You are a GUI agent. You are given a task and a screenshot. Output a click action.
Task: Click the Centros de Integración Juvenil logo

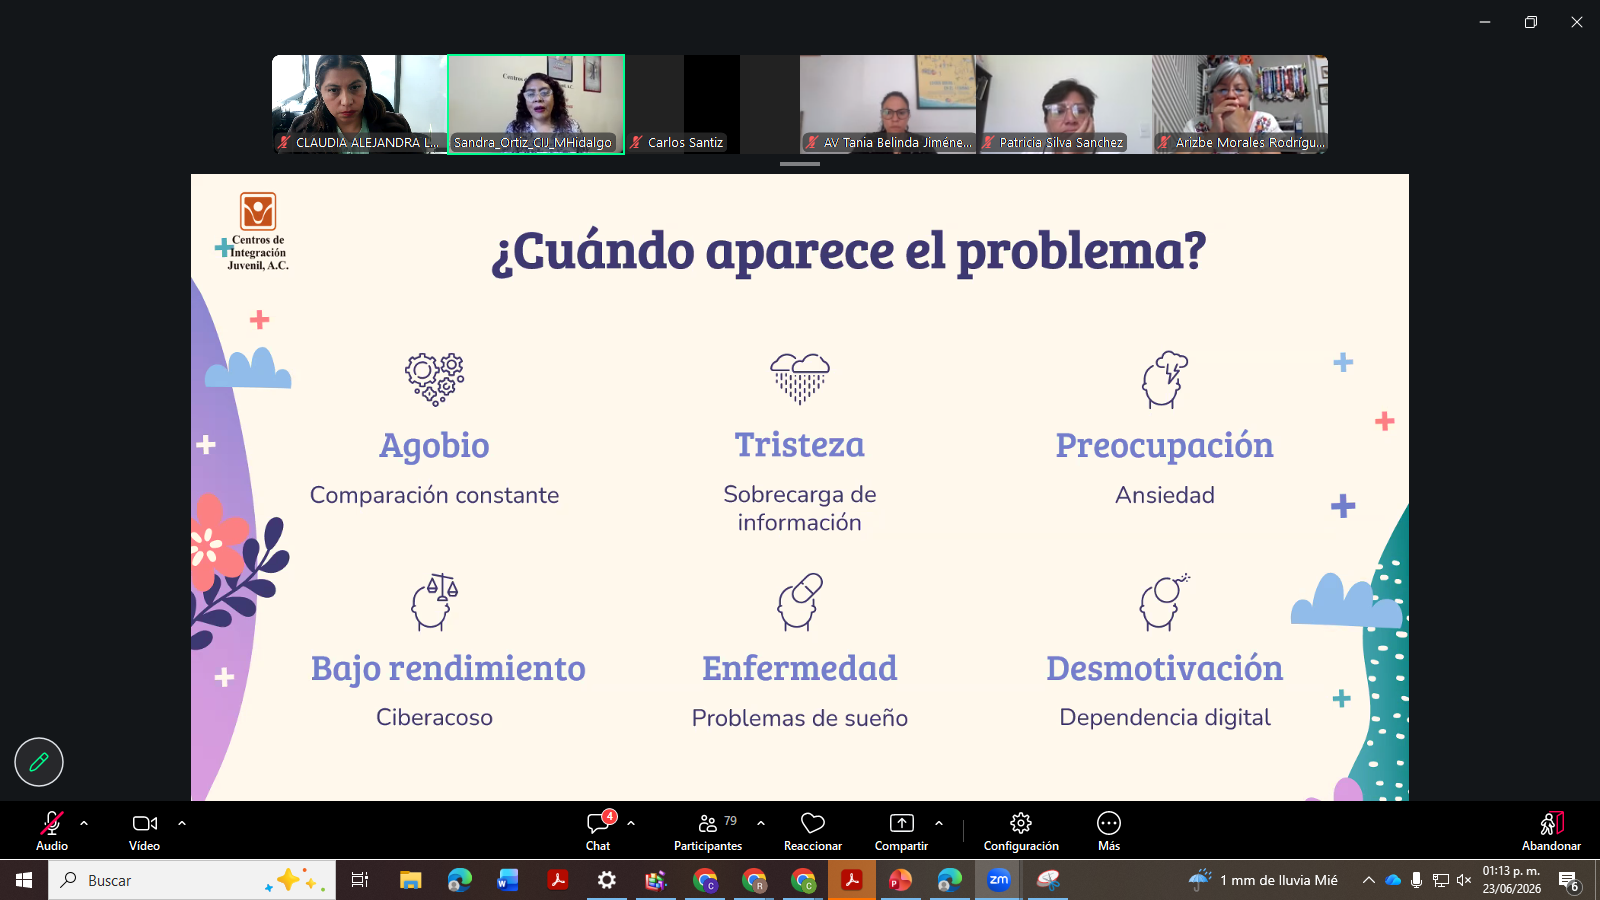(x=257, y=231)
